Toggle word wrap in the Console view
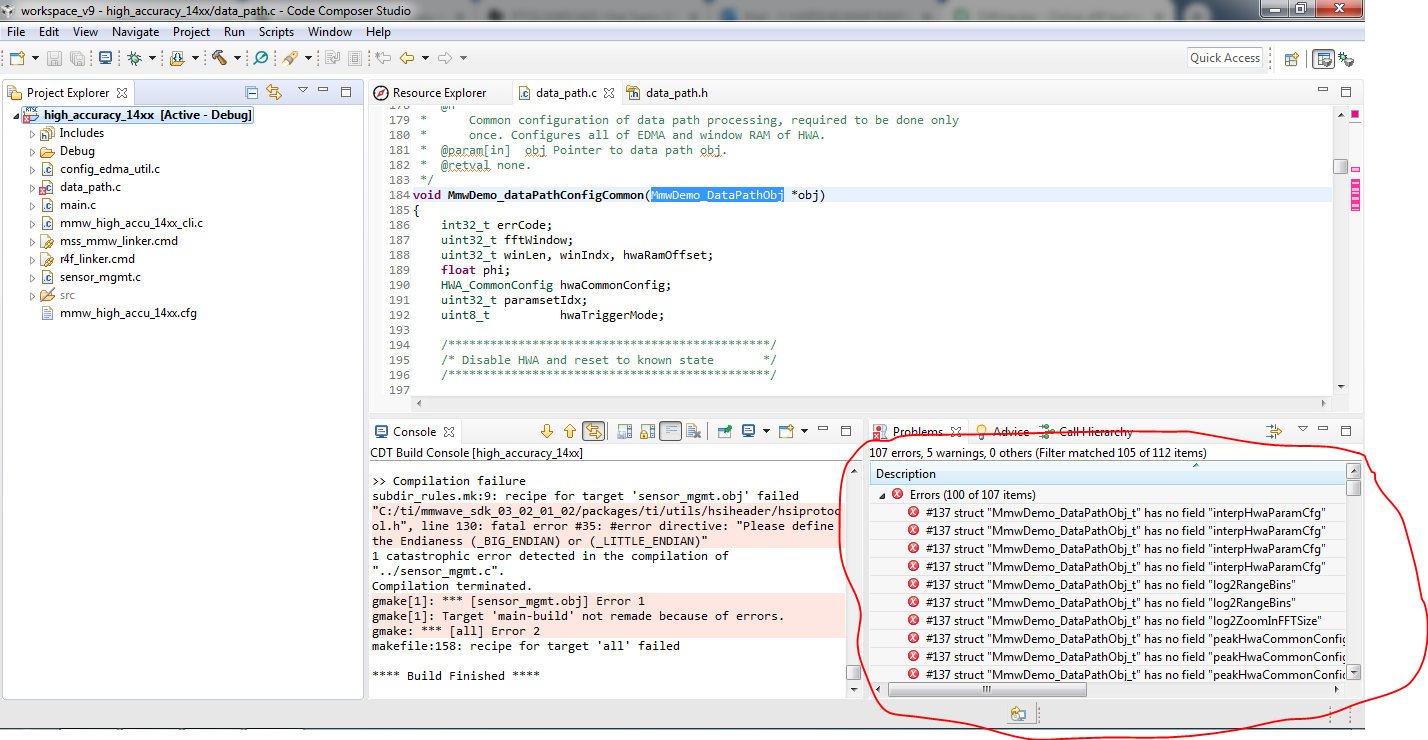This screenshot has height=740, width=1428. (671, 431)
